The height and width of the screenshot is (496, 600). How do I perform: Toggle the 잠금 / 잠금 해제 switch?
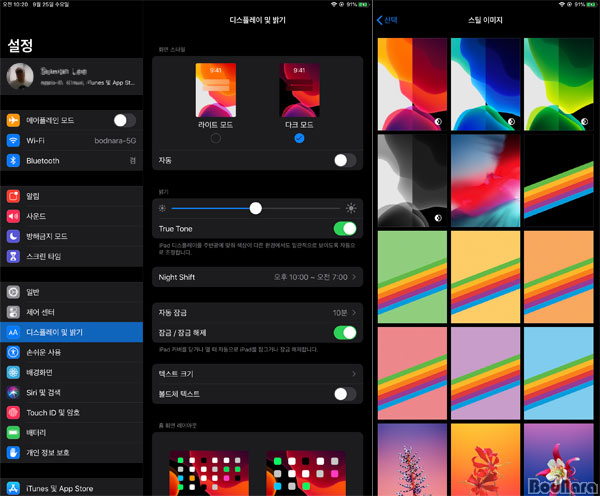click(x=345, y=333)
